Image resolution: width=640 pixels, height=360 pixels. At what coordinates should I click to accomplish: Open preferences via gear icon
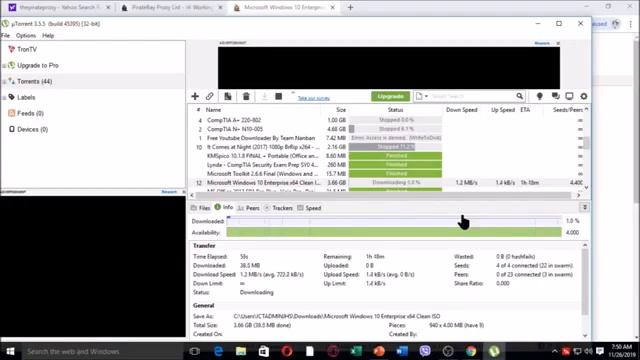click(x=584, y=96)
